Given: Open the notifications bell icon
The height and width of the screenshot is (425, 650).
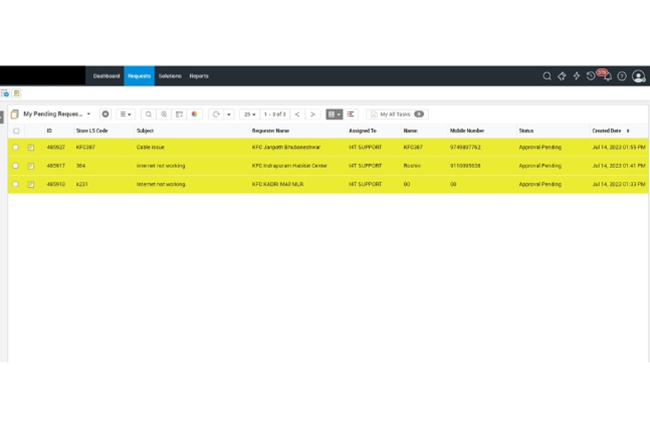Looking at the screenshot, I should (x=607, y=77).
